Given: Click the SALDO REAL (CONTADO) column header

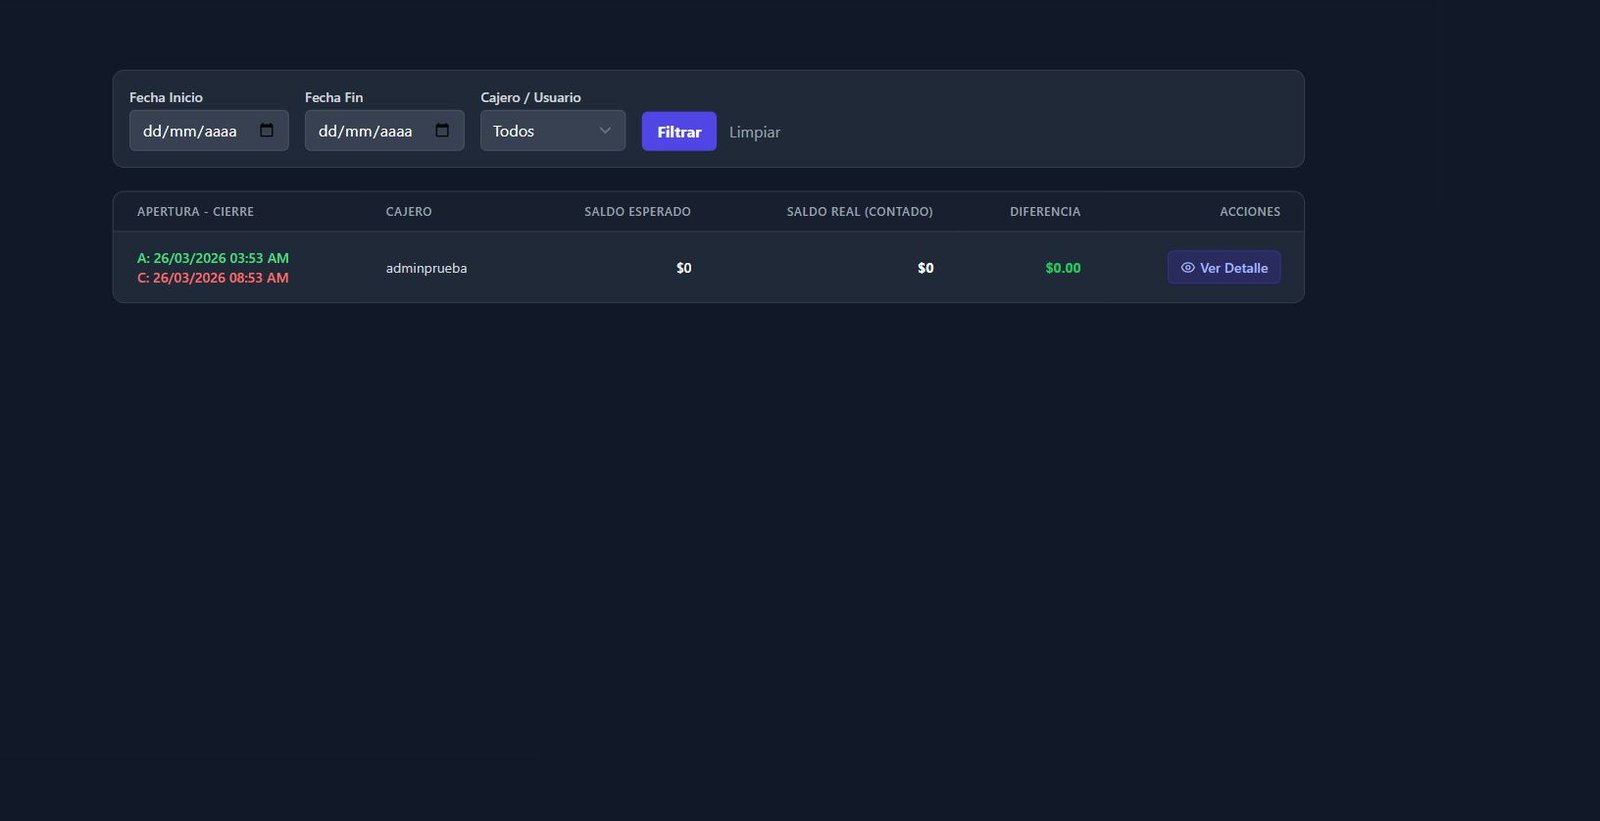Looking at the screenshot, I should (860, 212).
